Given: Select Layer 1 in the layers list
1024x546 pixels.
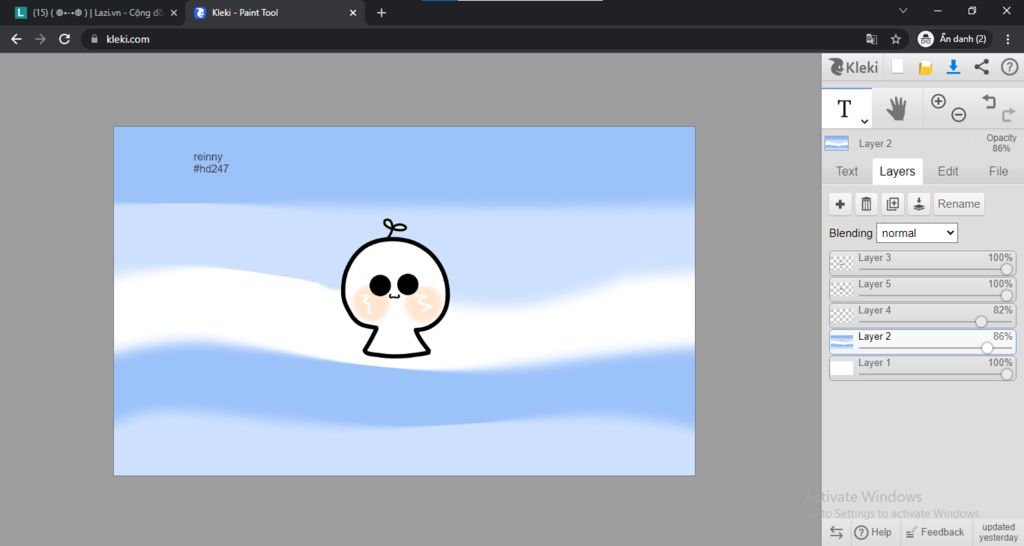Looking at the screenshot, I should pyautogui.click(x=922, y=368).
